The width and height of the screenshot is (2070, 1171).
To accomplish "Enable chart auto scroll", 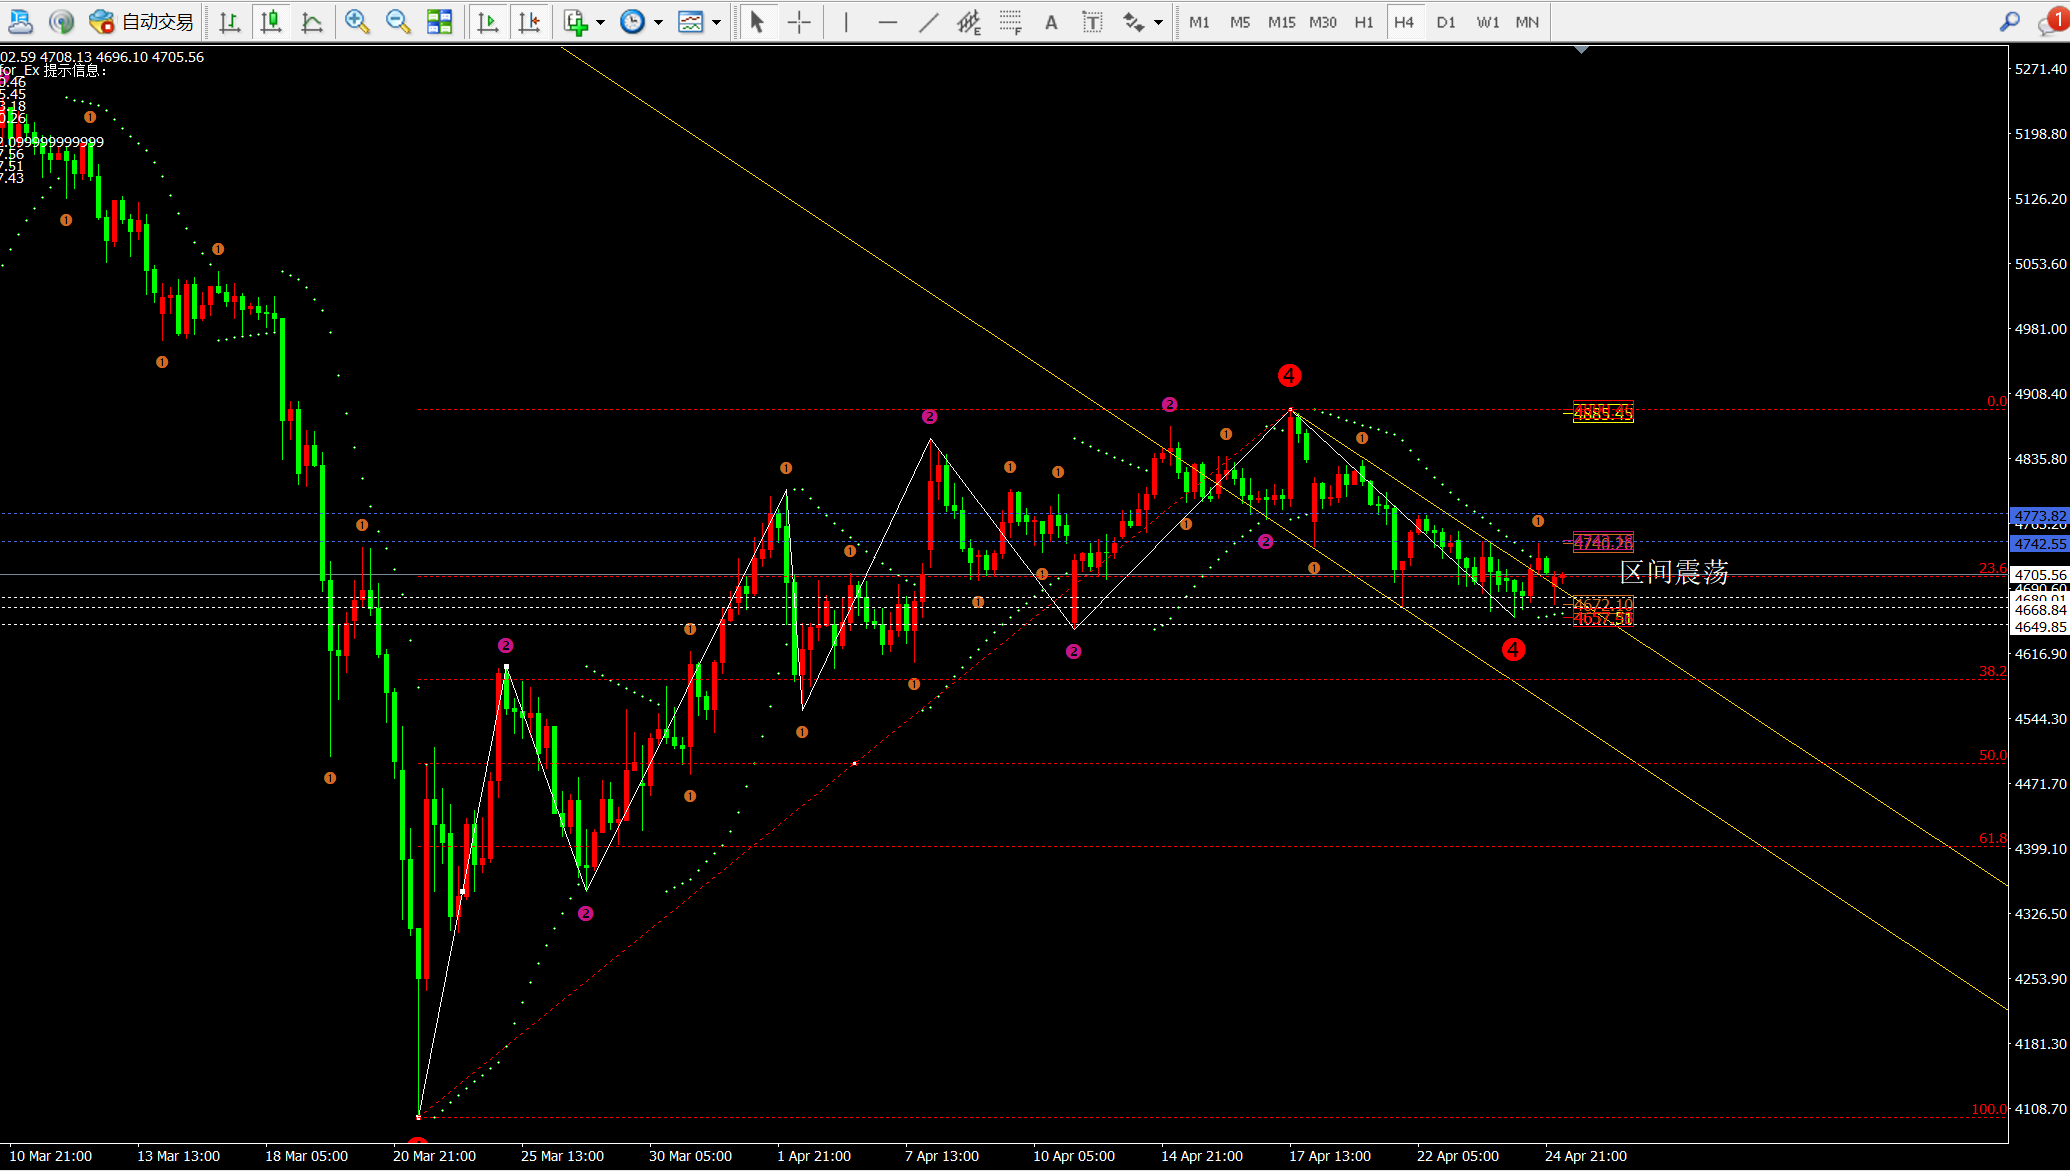I will pos(488,21).
